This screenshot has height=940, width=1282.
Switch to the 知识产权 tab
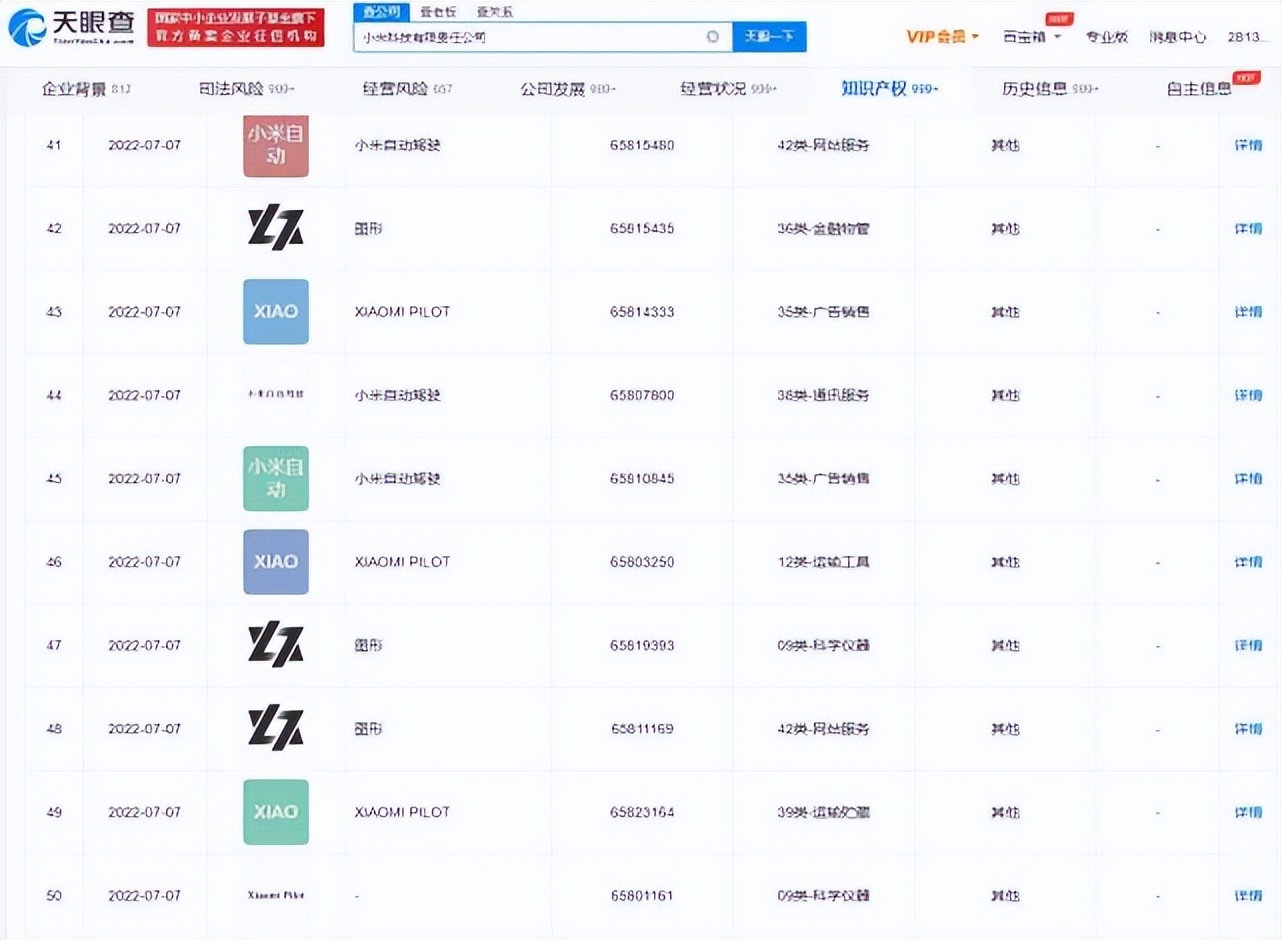click(889, 89)
